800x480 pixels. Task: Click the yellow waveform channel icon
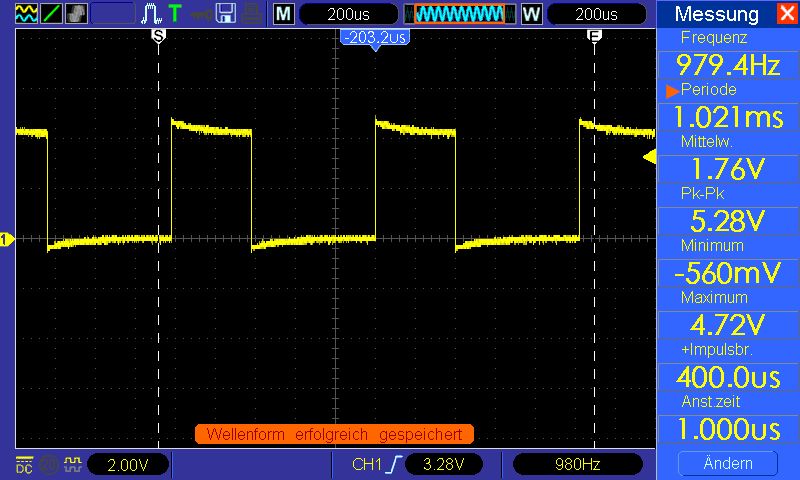[x=26, y=14]
